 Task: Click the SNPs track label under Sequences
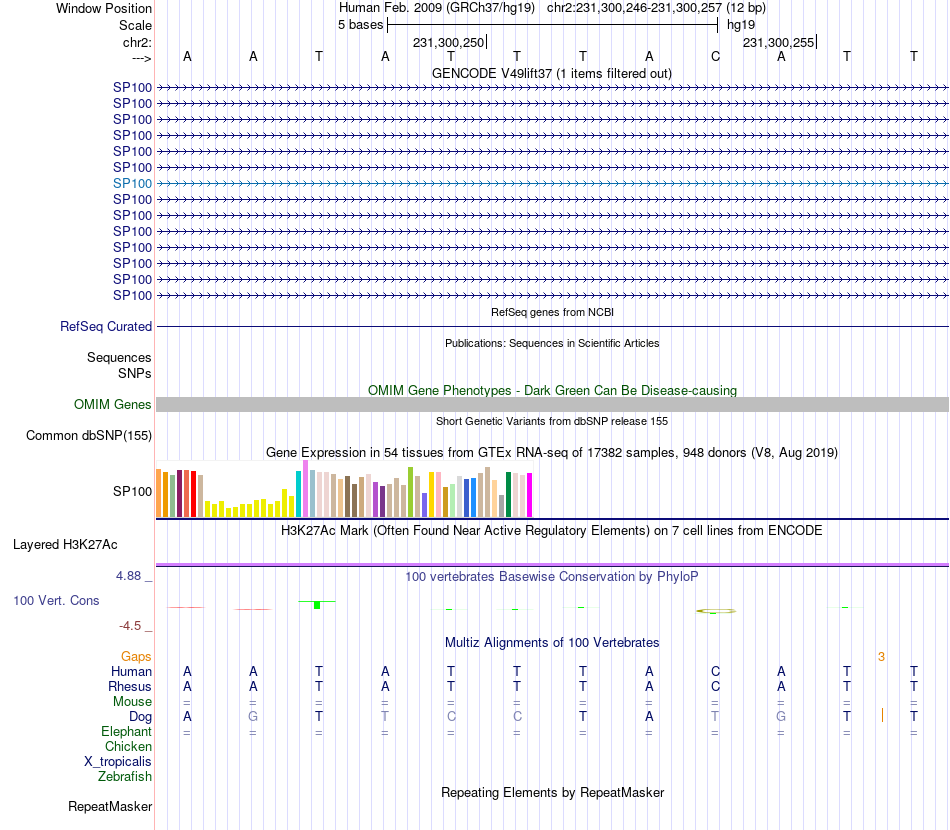point(135,374)
